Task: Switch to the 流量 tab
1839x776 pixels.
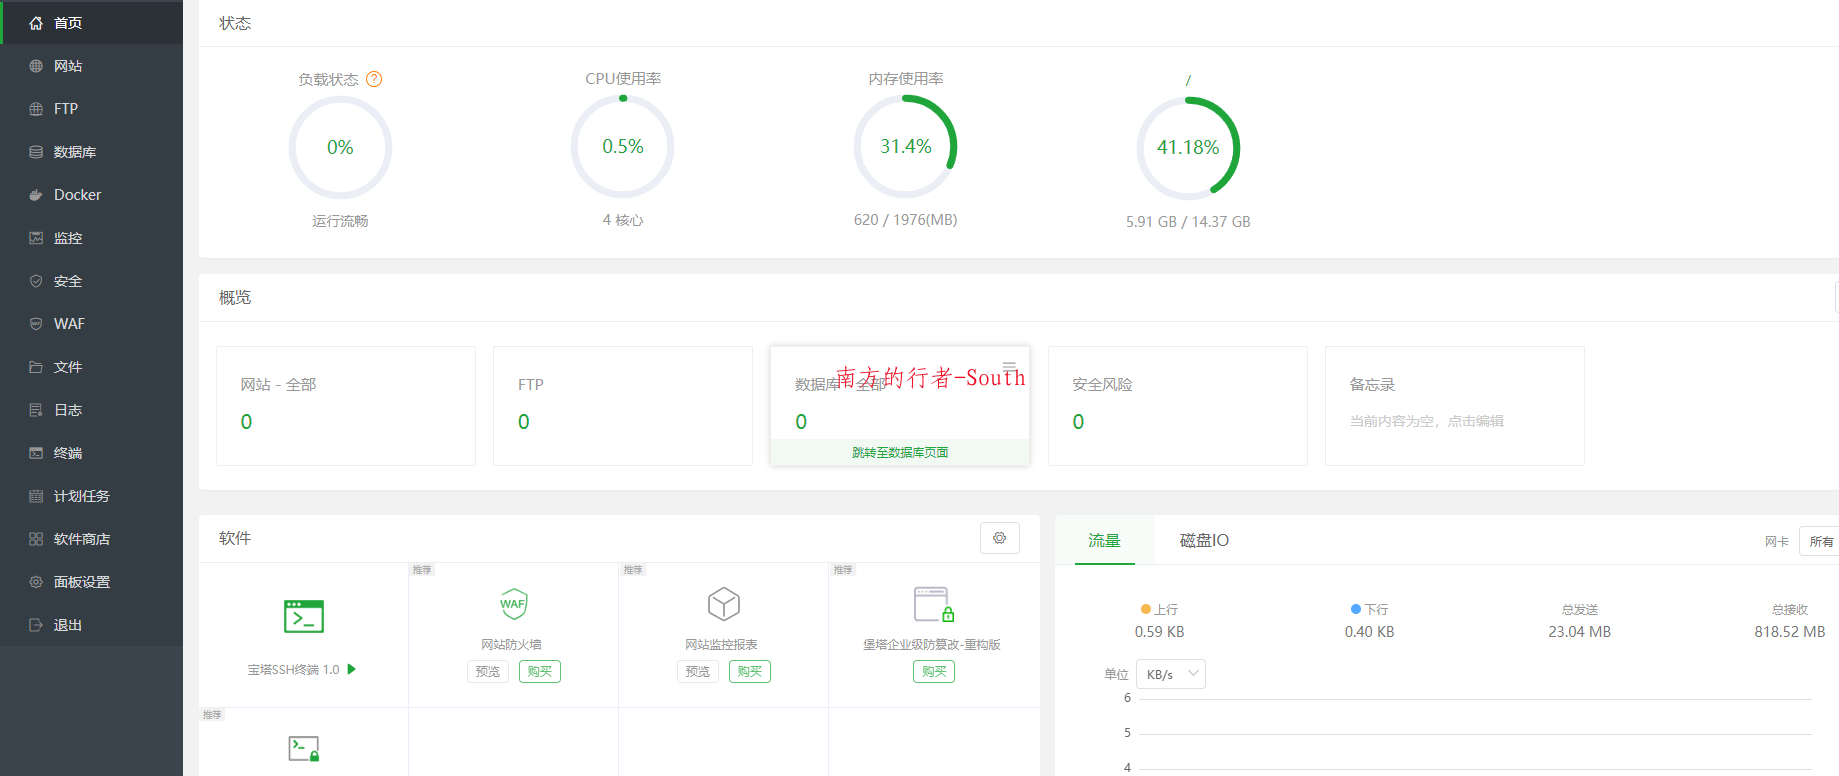Action: click(x=1105, y=540)
